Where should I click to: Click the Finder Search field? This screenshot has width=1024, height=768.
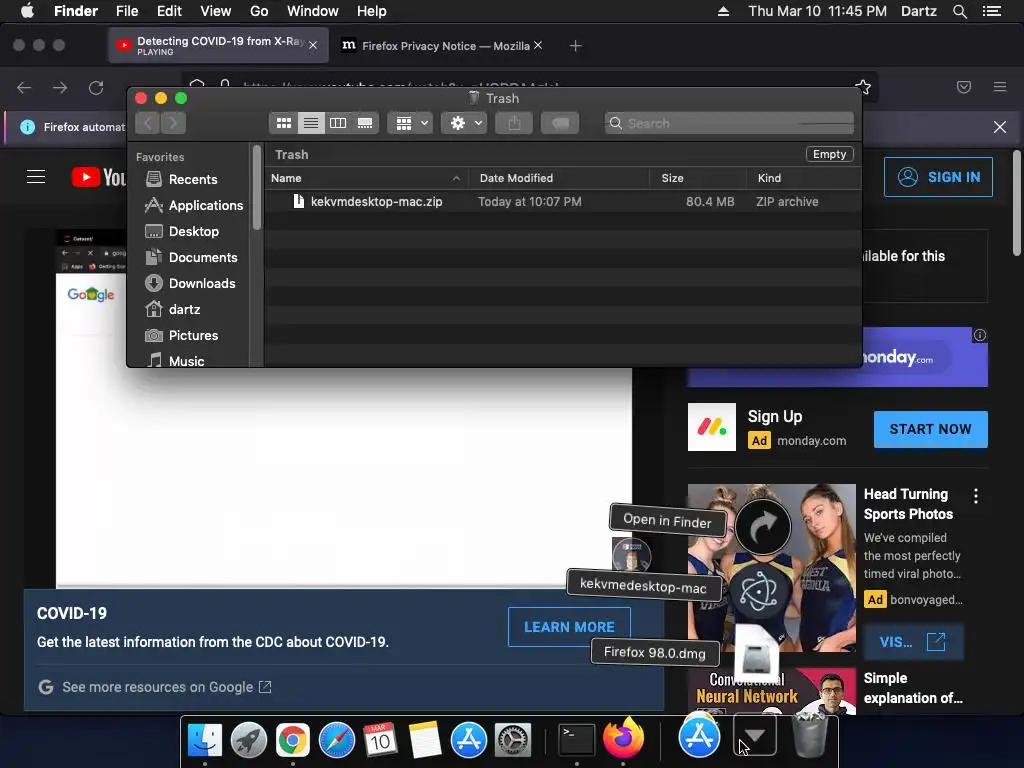[729, 123]
